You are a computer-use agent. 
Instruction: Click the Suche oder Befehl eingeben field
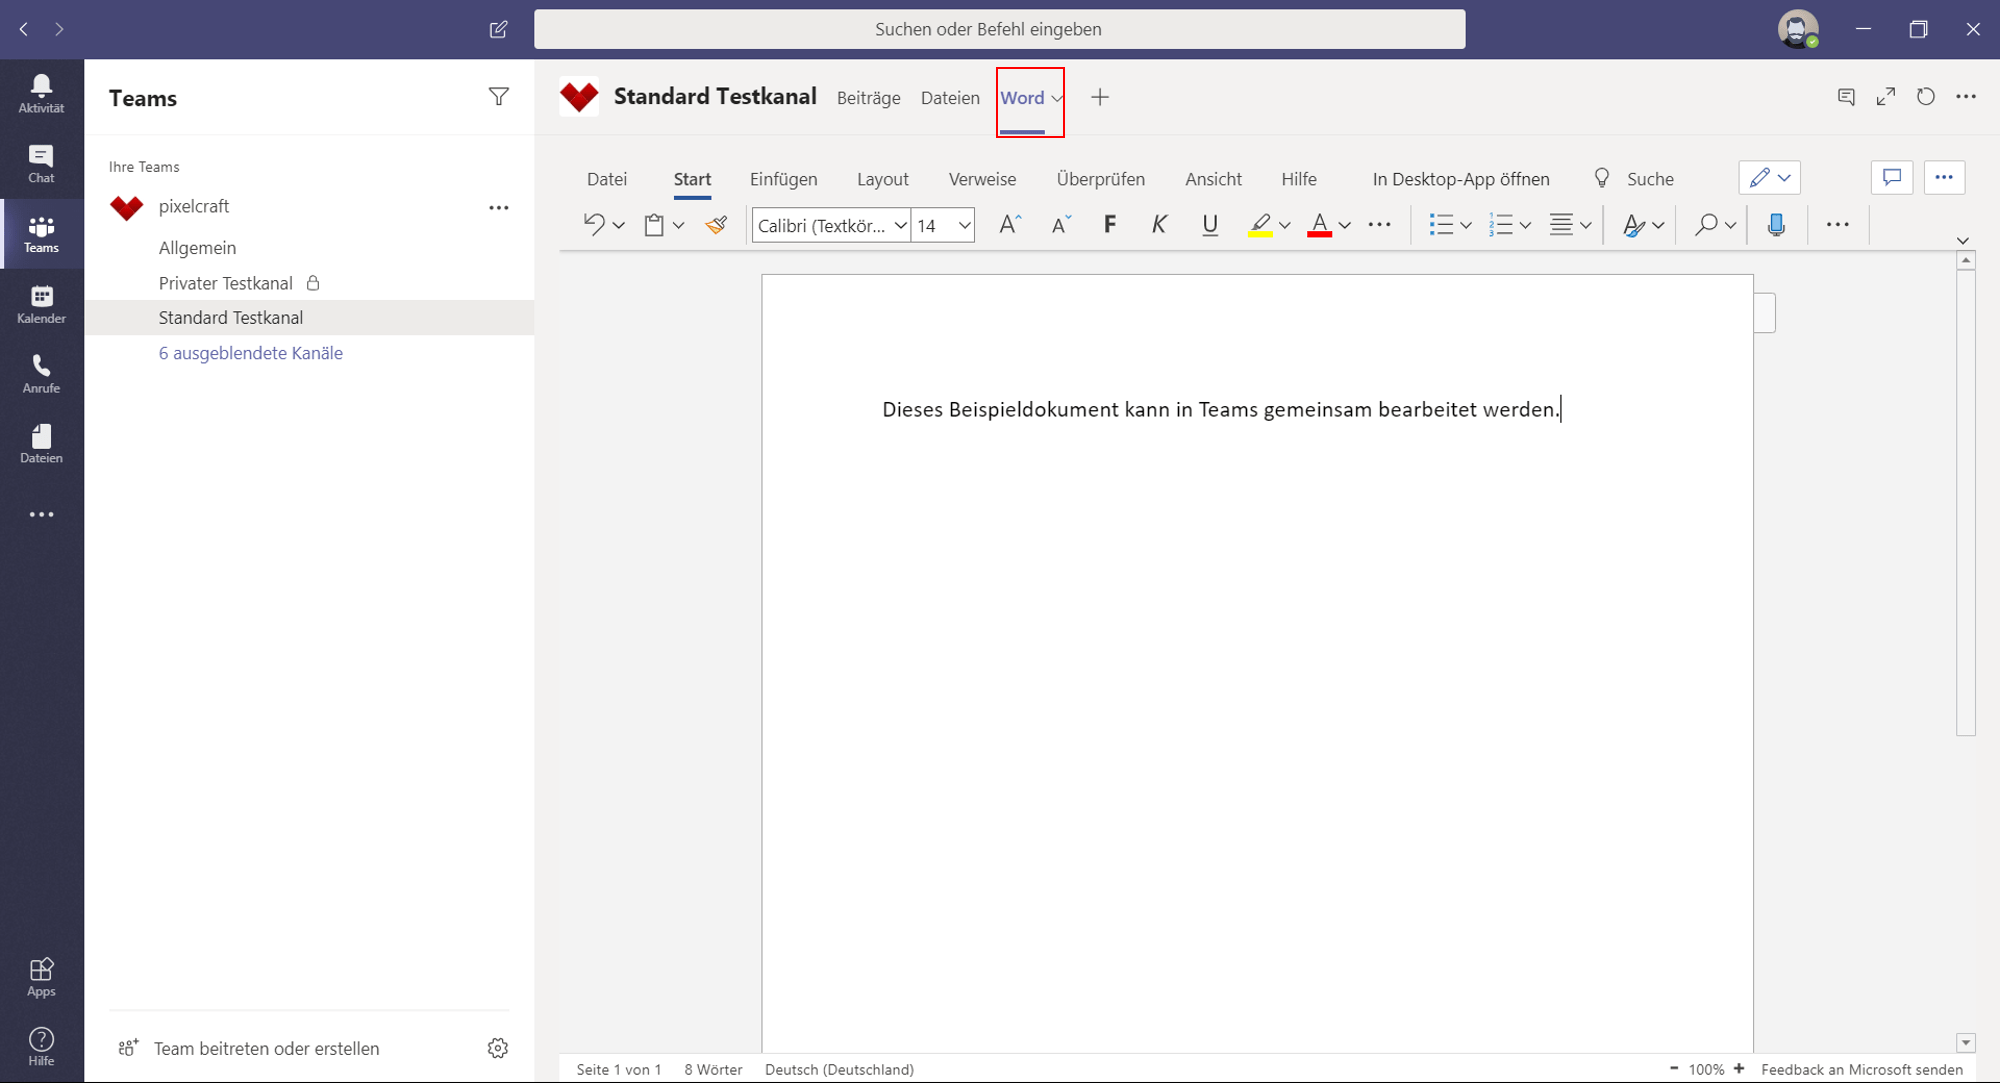pos(1000,29)
